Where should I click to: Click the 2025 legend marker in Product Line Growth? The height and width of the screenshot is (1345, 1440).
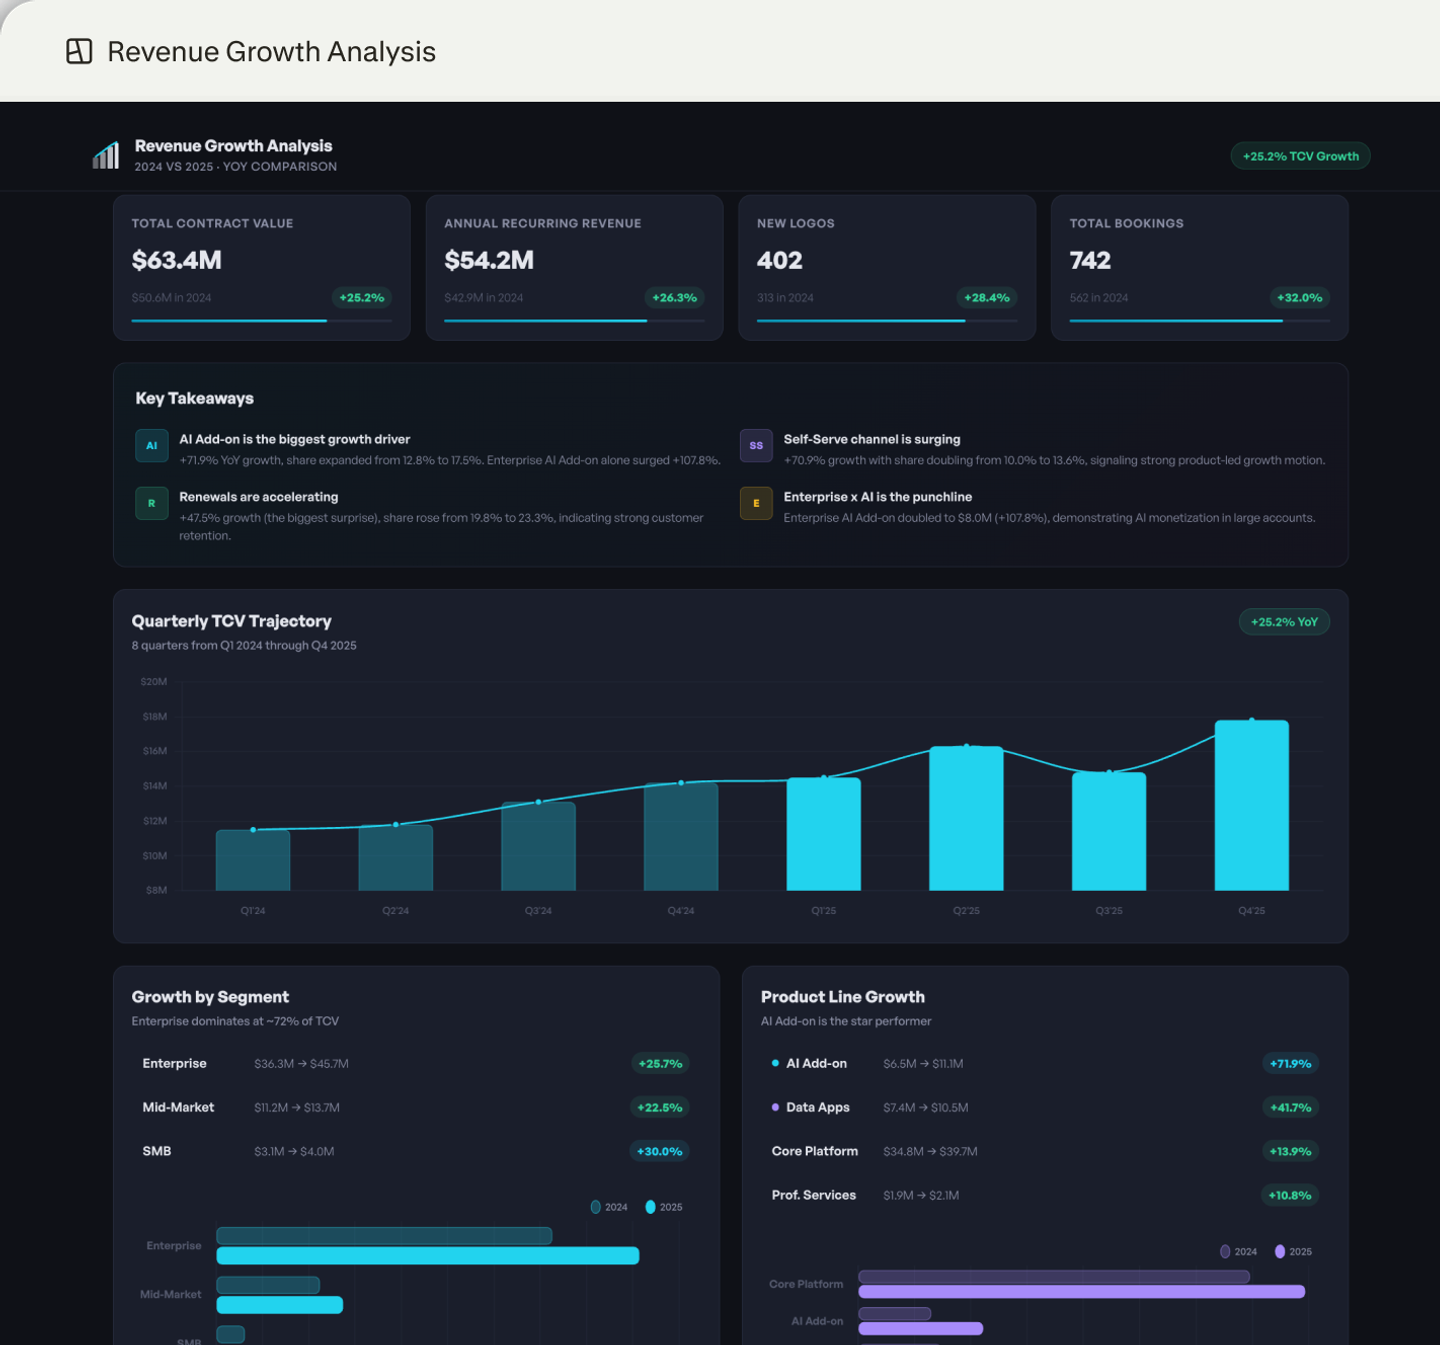pyautogui.click(x=1280, y=1251)
